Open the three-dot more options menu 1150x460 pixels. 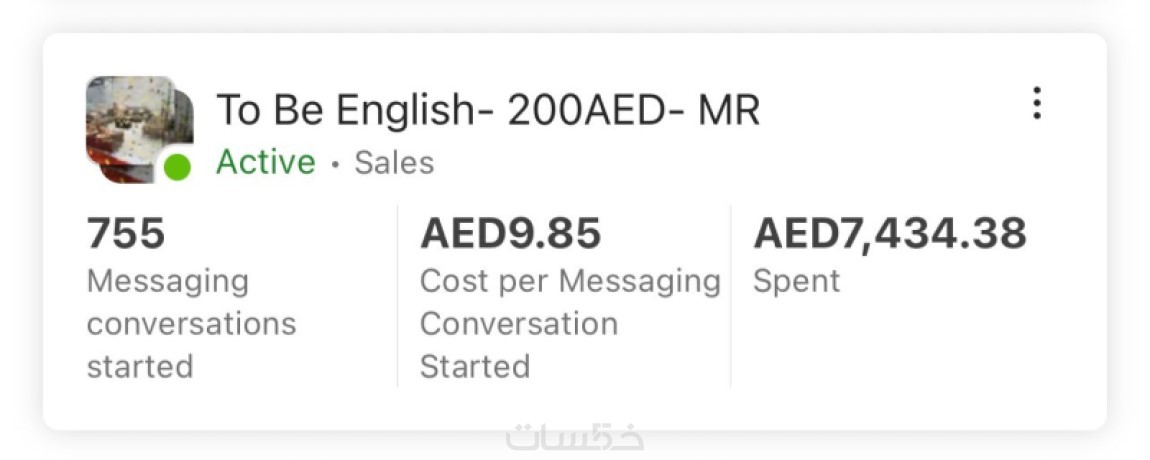[x=1037, y=103]
